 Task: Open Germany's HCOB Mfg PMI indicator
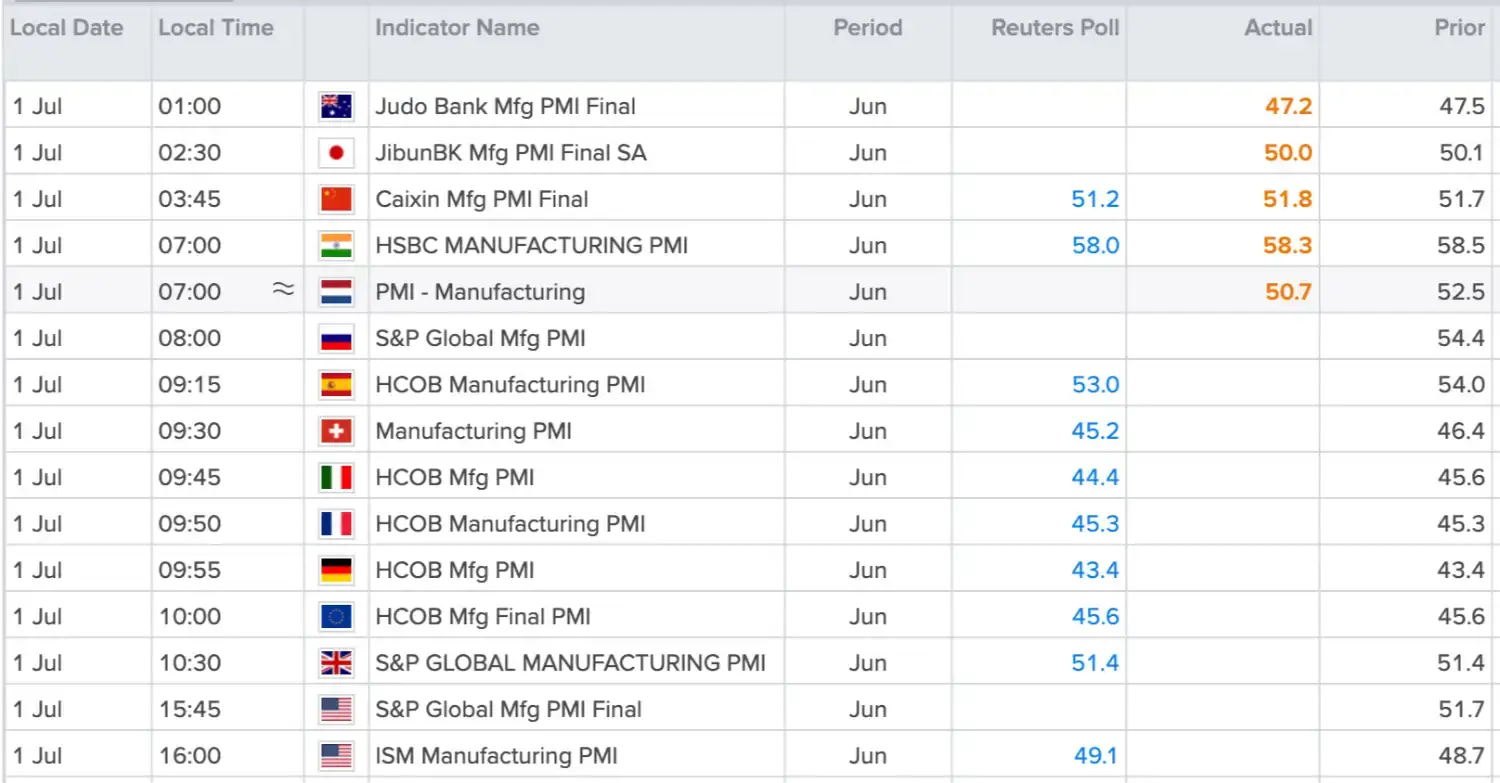point(455,570)
